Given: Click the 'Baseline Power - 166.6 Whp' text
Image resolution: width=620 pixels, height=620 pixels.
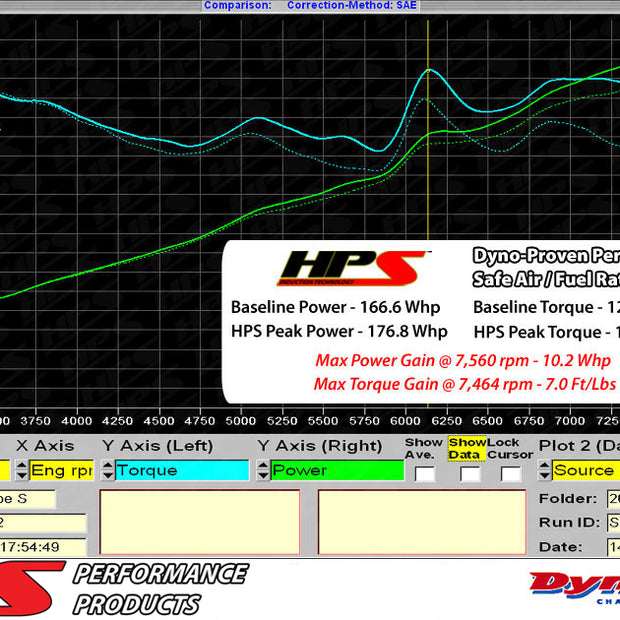Looking at the screenshot, I should (335, 307).
